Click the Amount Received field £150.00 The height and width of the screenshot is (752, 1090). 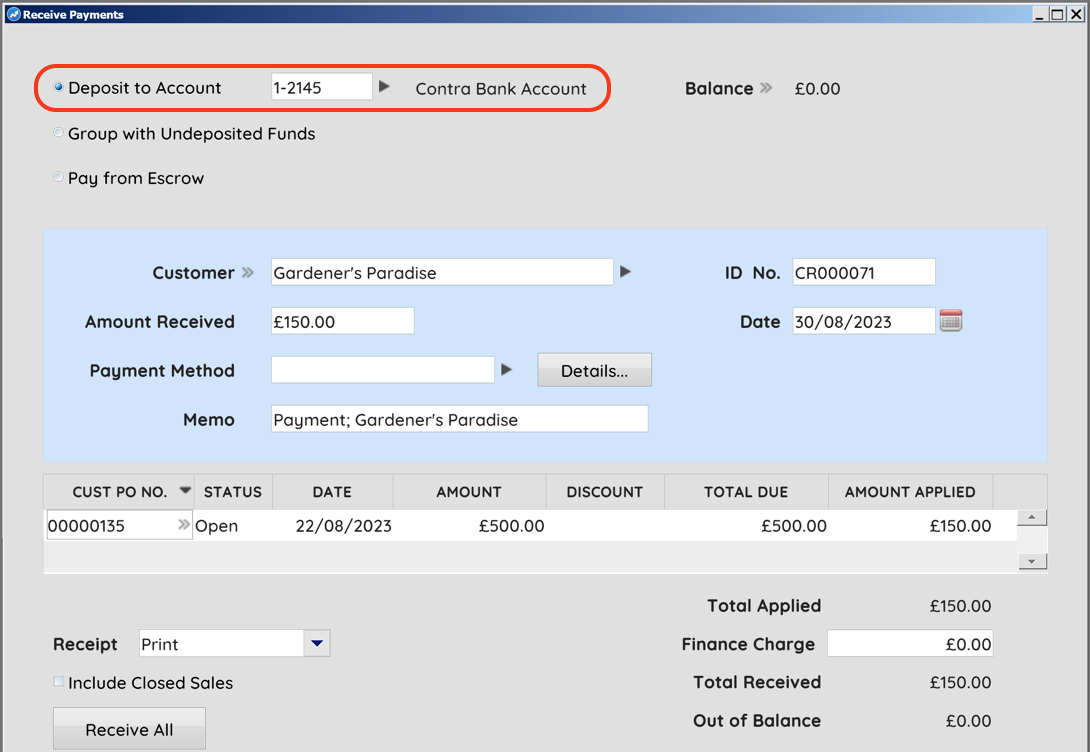point(343,321)
